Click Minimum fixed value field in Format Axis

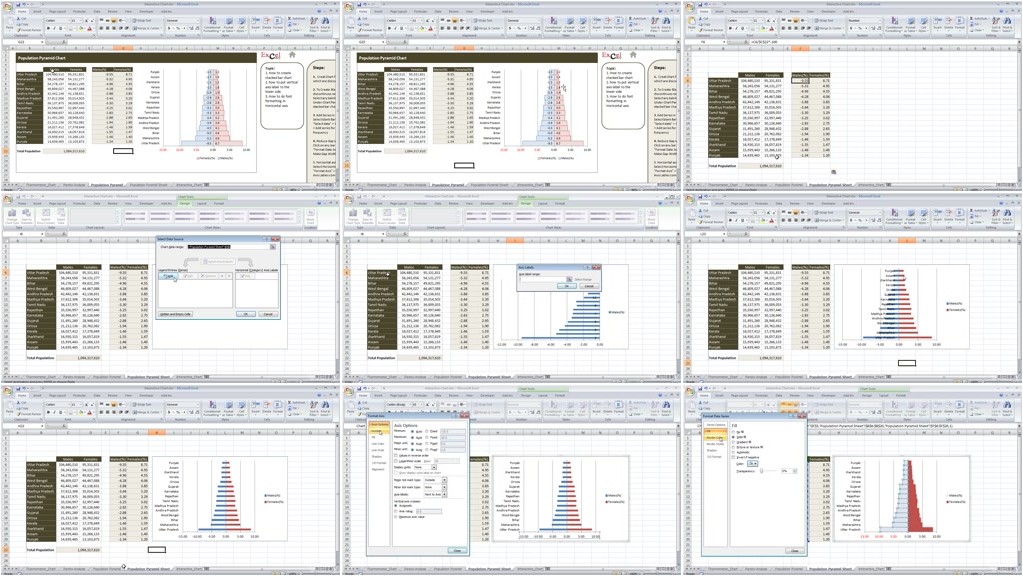(x=453, y=431)
